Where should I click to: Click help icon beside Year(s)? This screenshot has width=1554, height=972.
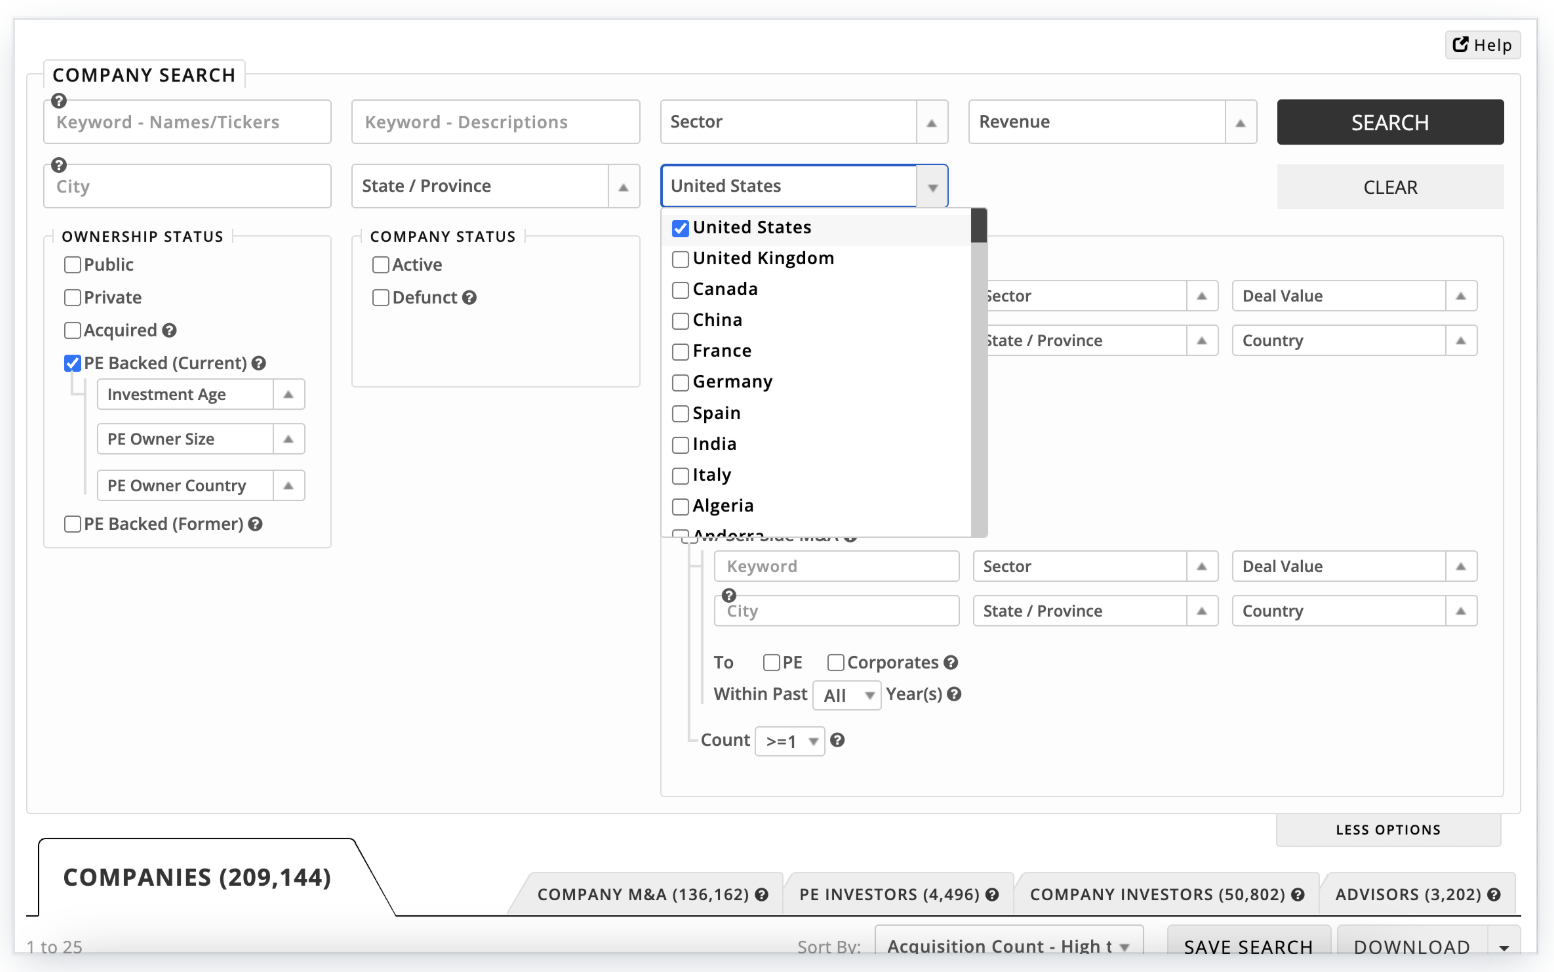(954, 694)
